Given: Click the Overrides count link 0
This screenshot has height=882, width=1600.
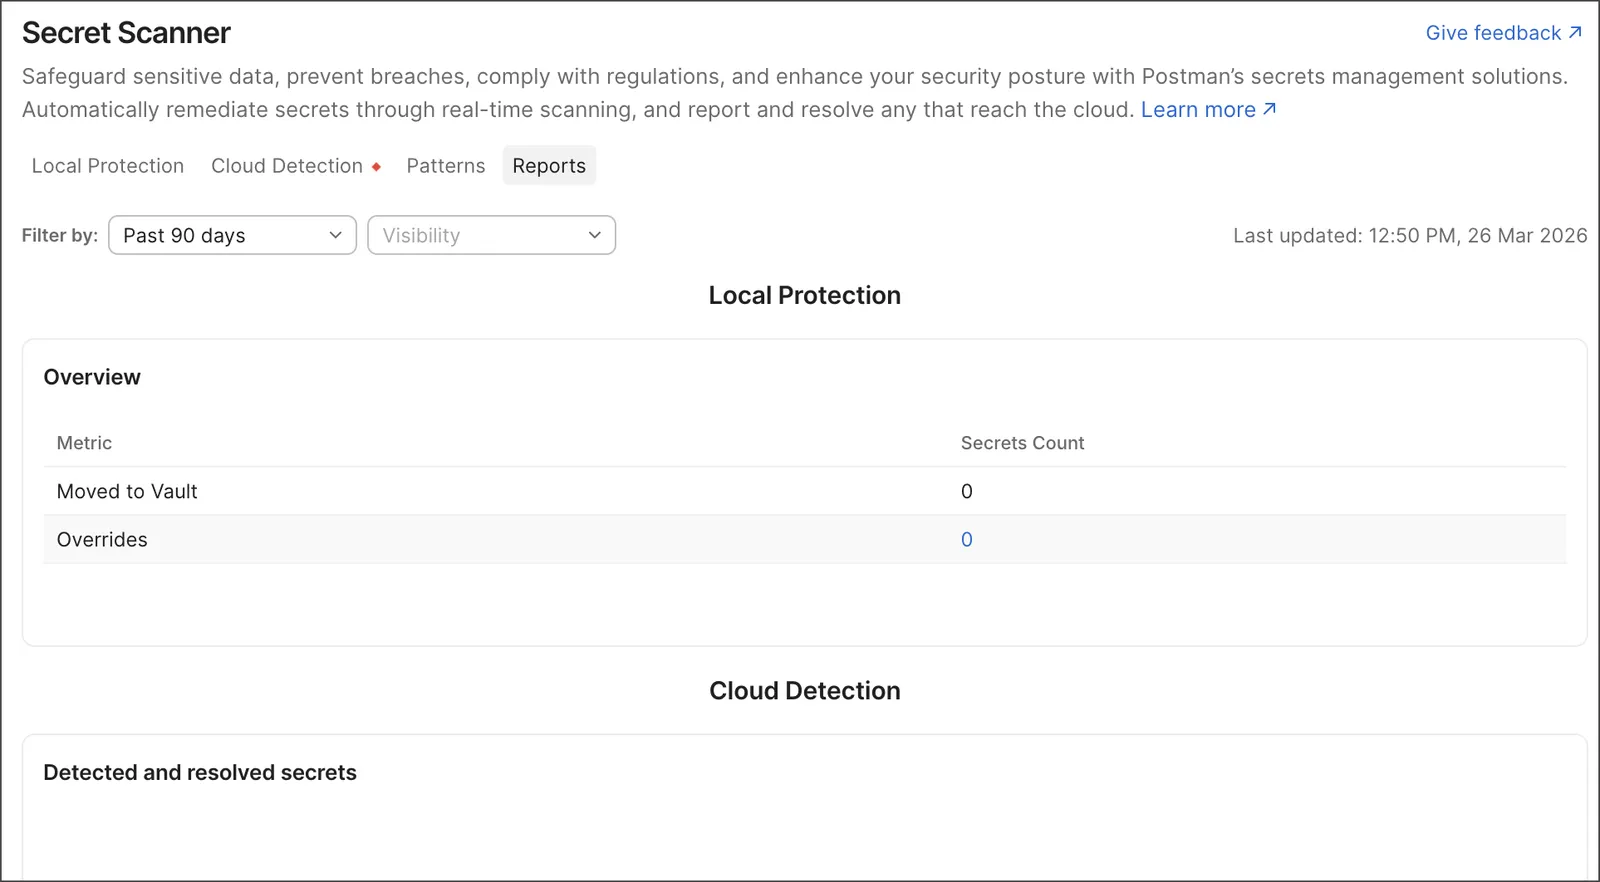Looking at the screenshot, I should click(x=967, y=540).
